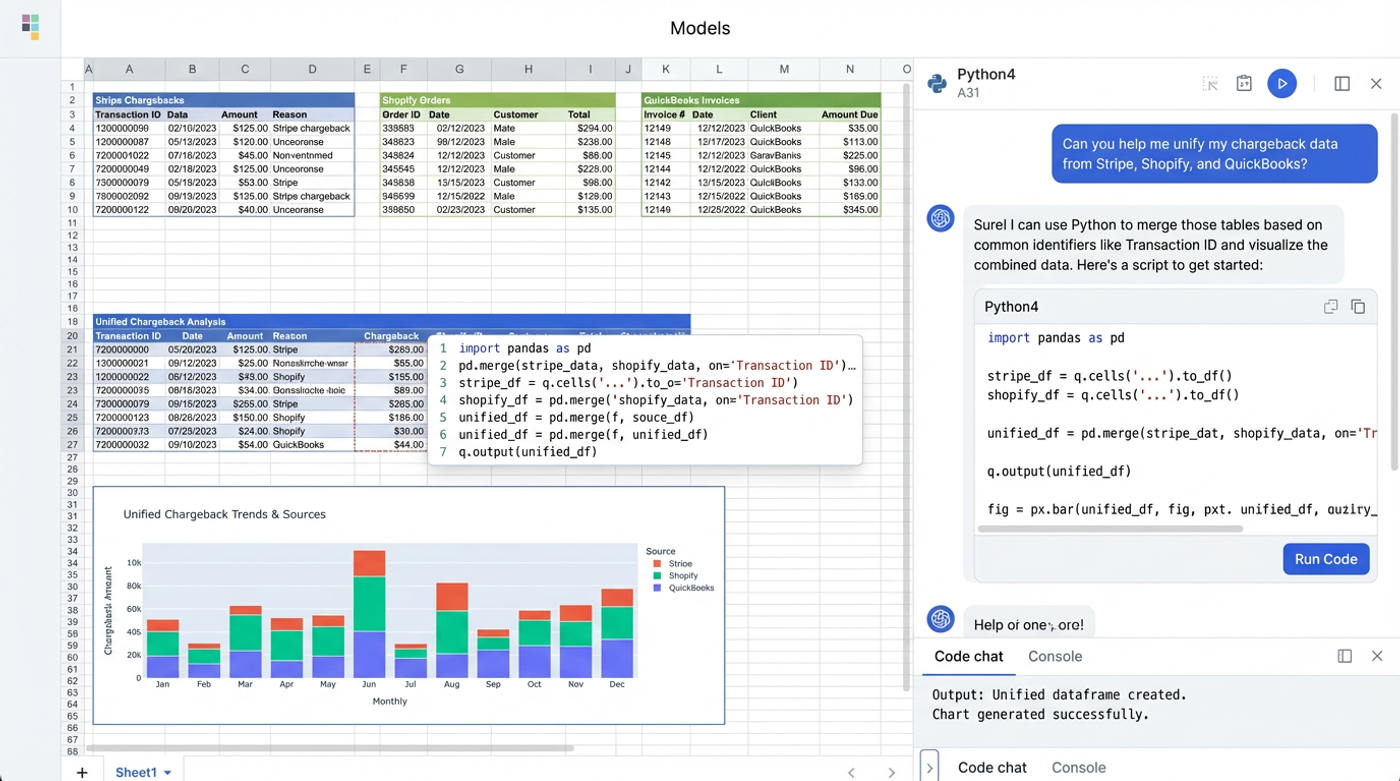Click the "Amount Due" column heading

pos(850,114)
